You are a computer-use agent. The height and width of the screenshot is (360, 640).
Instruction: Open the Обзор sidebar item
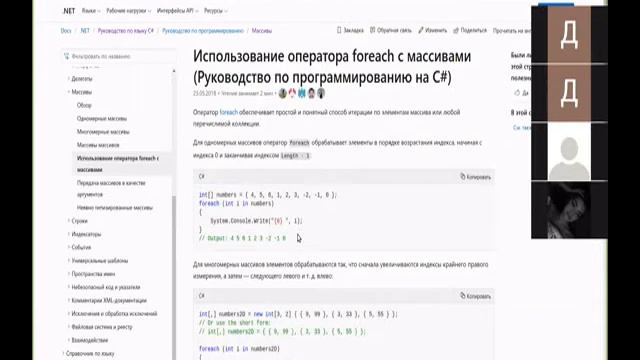(84, 105)
